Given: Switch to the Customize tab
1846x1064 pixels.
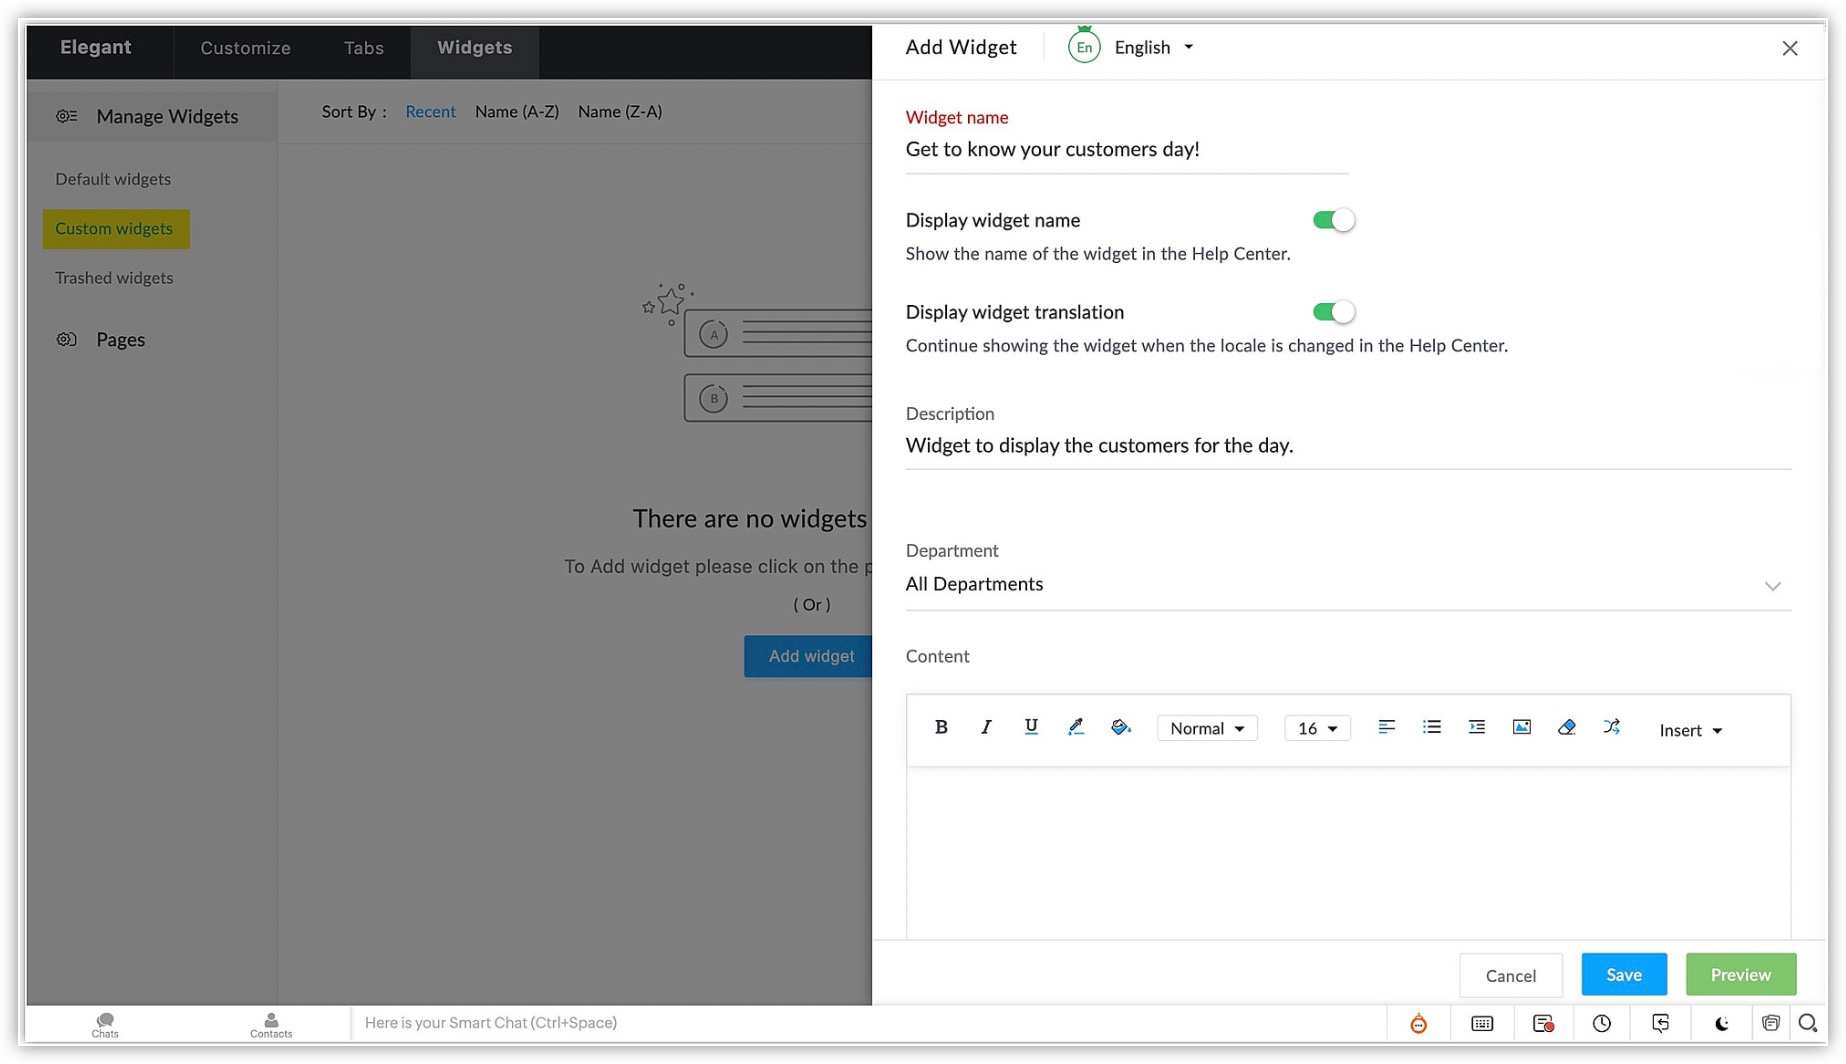Looking at the screenshot, I should coord(245,48).
